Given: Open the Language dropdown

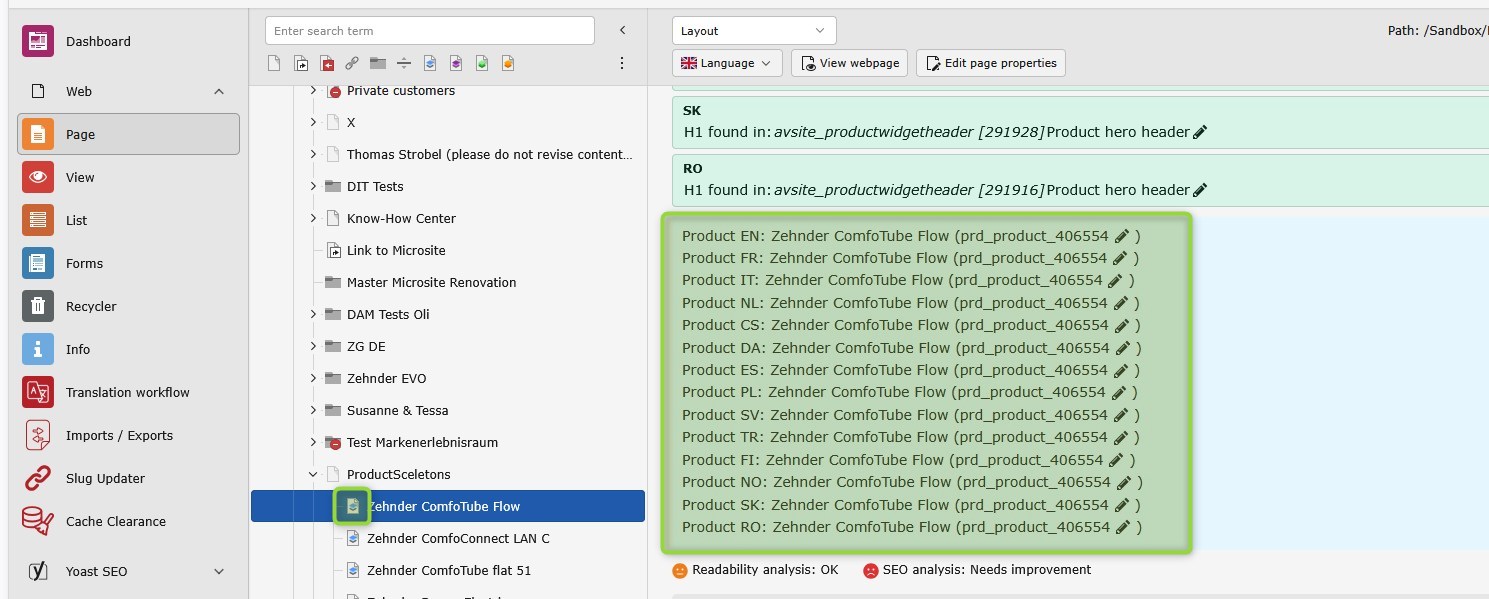Looking at the screenshot, I should [x=727, y=63].
